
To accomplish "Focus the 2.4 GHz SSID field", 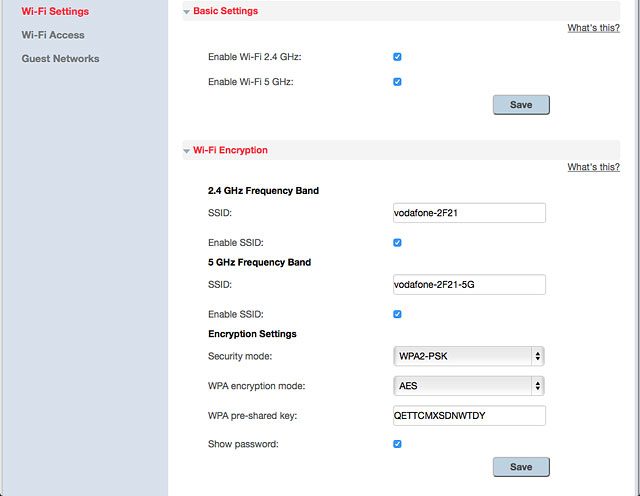I will 469,213.
